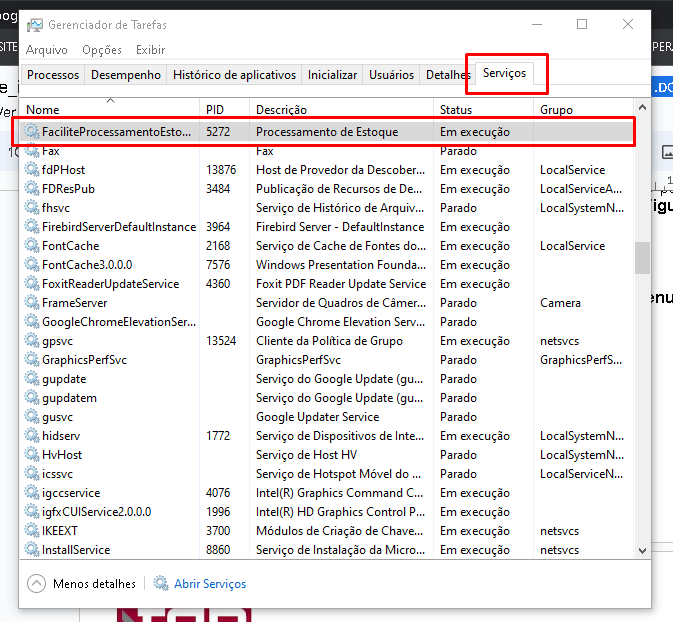The height and width of the screenshot is (622, 673).
Task: Minimize the Gerenciador de Tarefas window
Action: 537,24
